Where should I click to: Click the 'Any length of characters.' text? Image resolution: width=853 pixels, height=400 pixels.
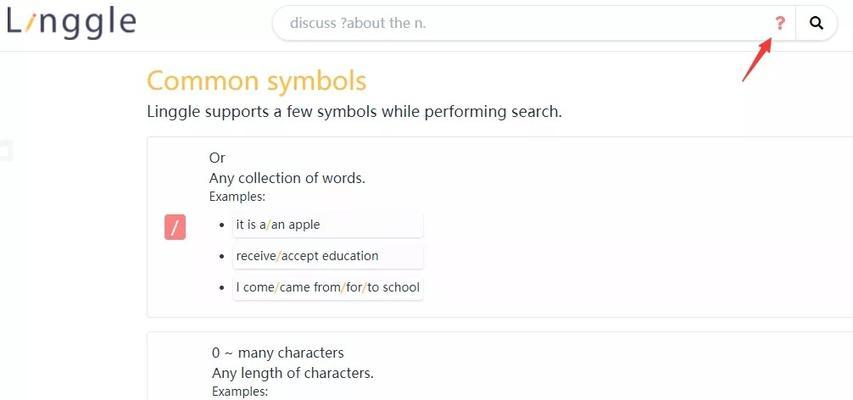(293, 373)
